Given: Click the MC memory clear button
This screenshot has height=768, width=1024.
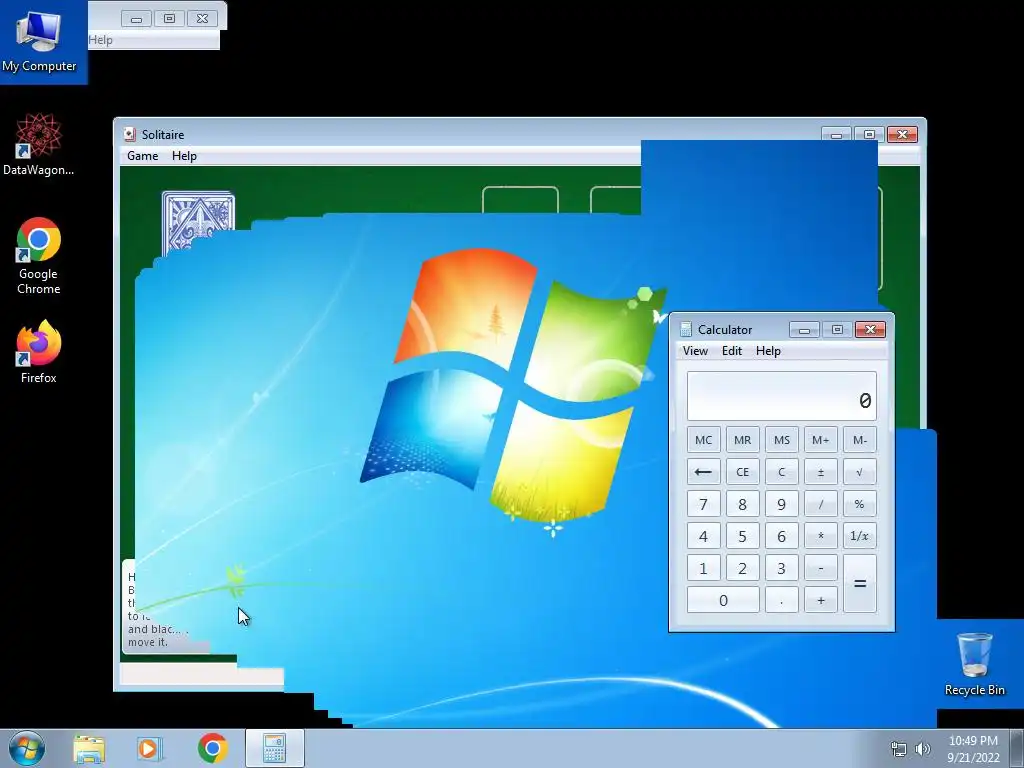Looking at the screenshot, I should (x=703, y=440).
